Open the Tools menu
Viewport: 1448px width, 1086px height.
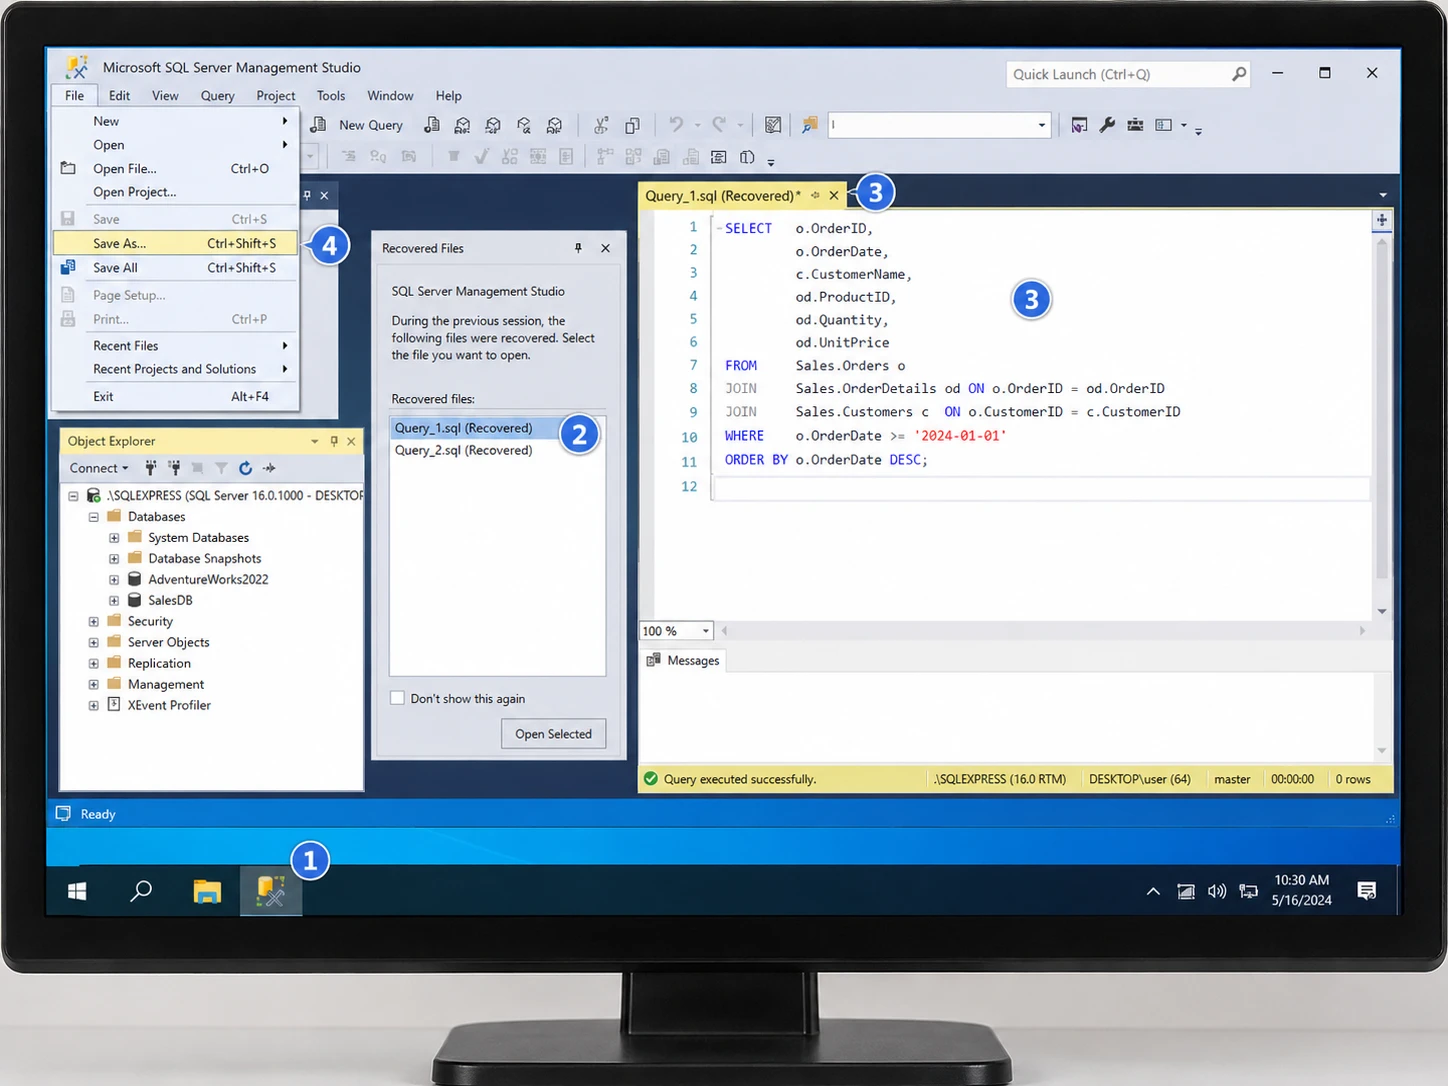pyautogui.click(x=331, y=96)
